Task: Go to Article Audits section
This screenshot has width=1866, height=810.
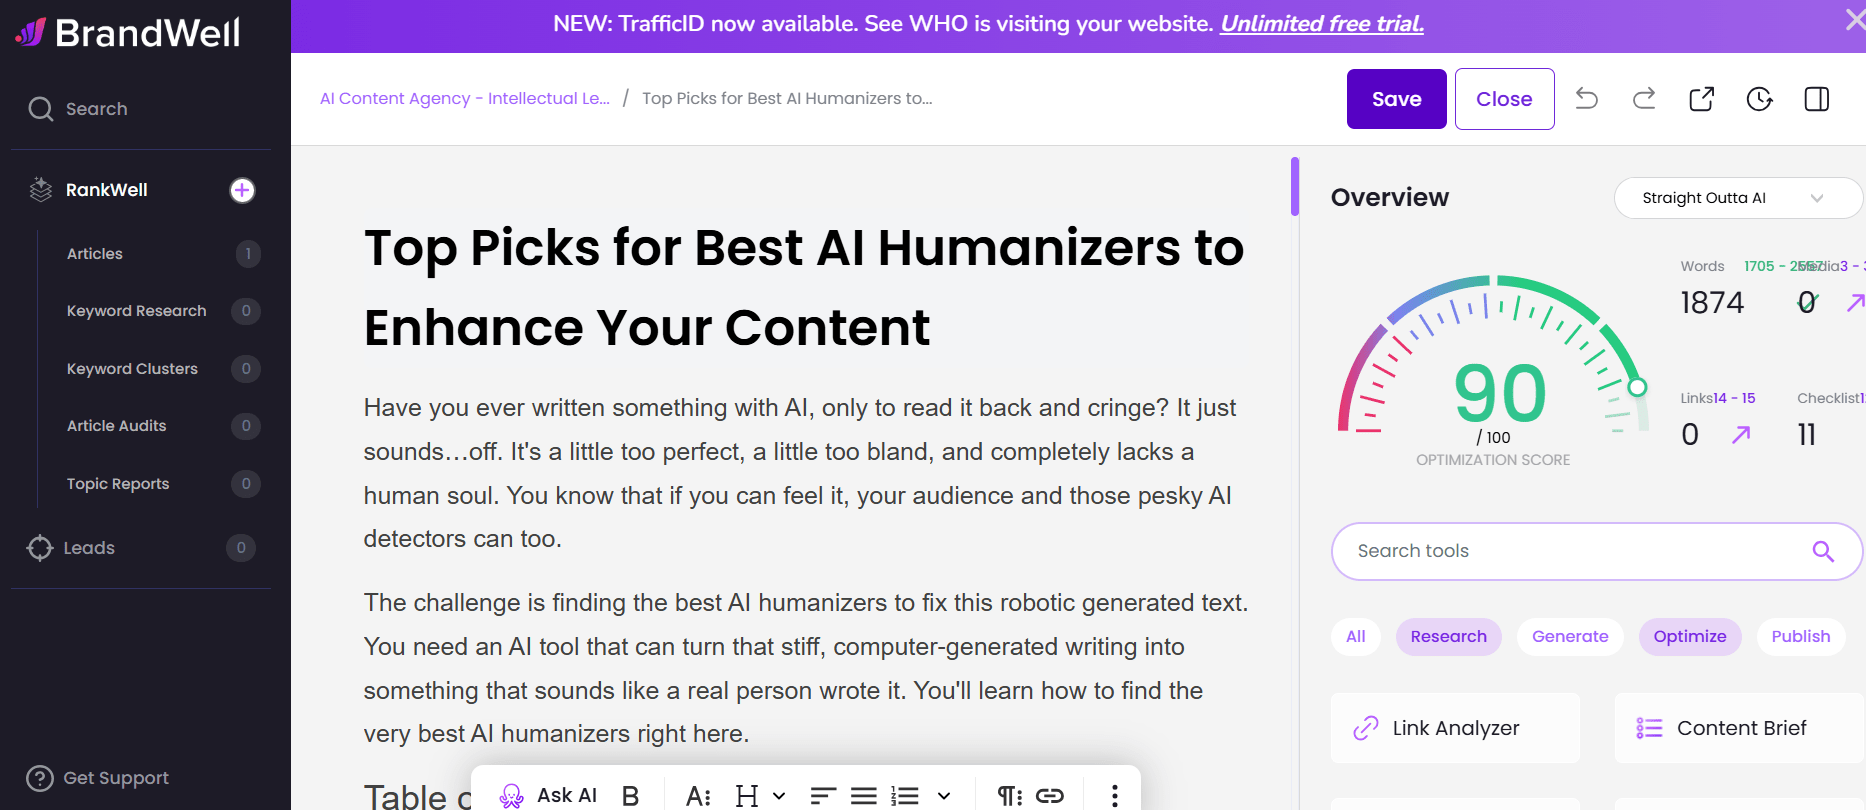Action: [117, 426]
